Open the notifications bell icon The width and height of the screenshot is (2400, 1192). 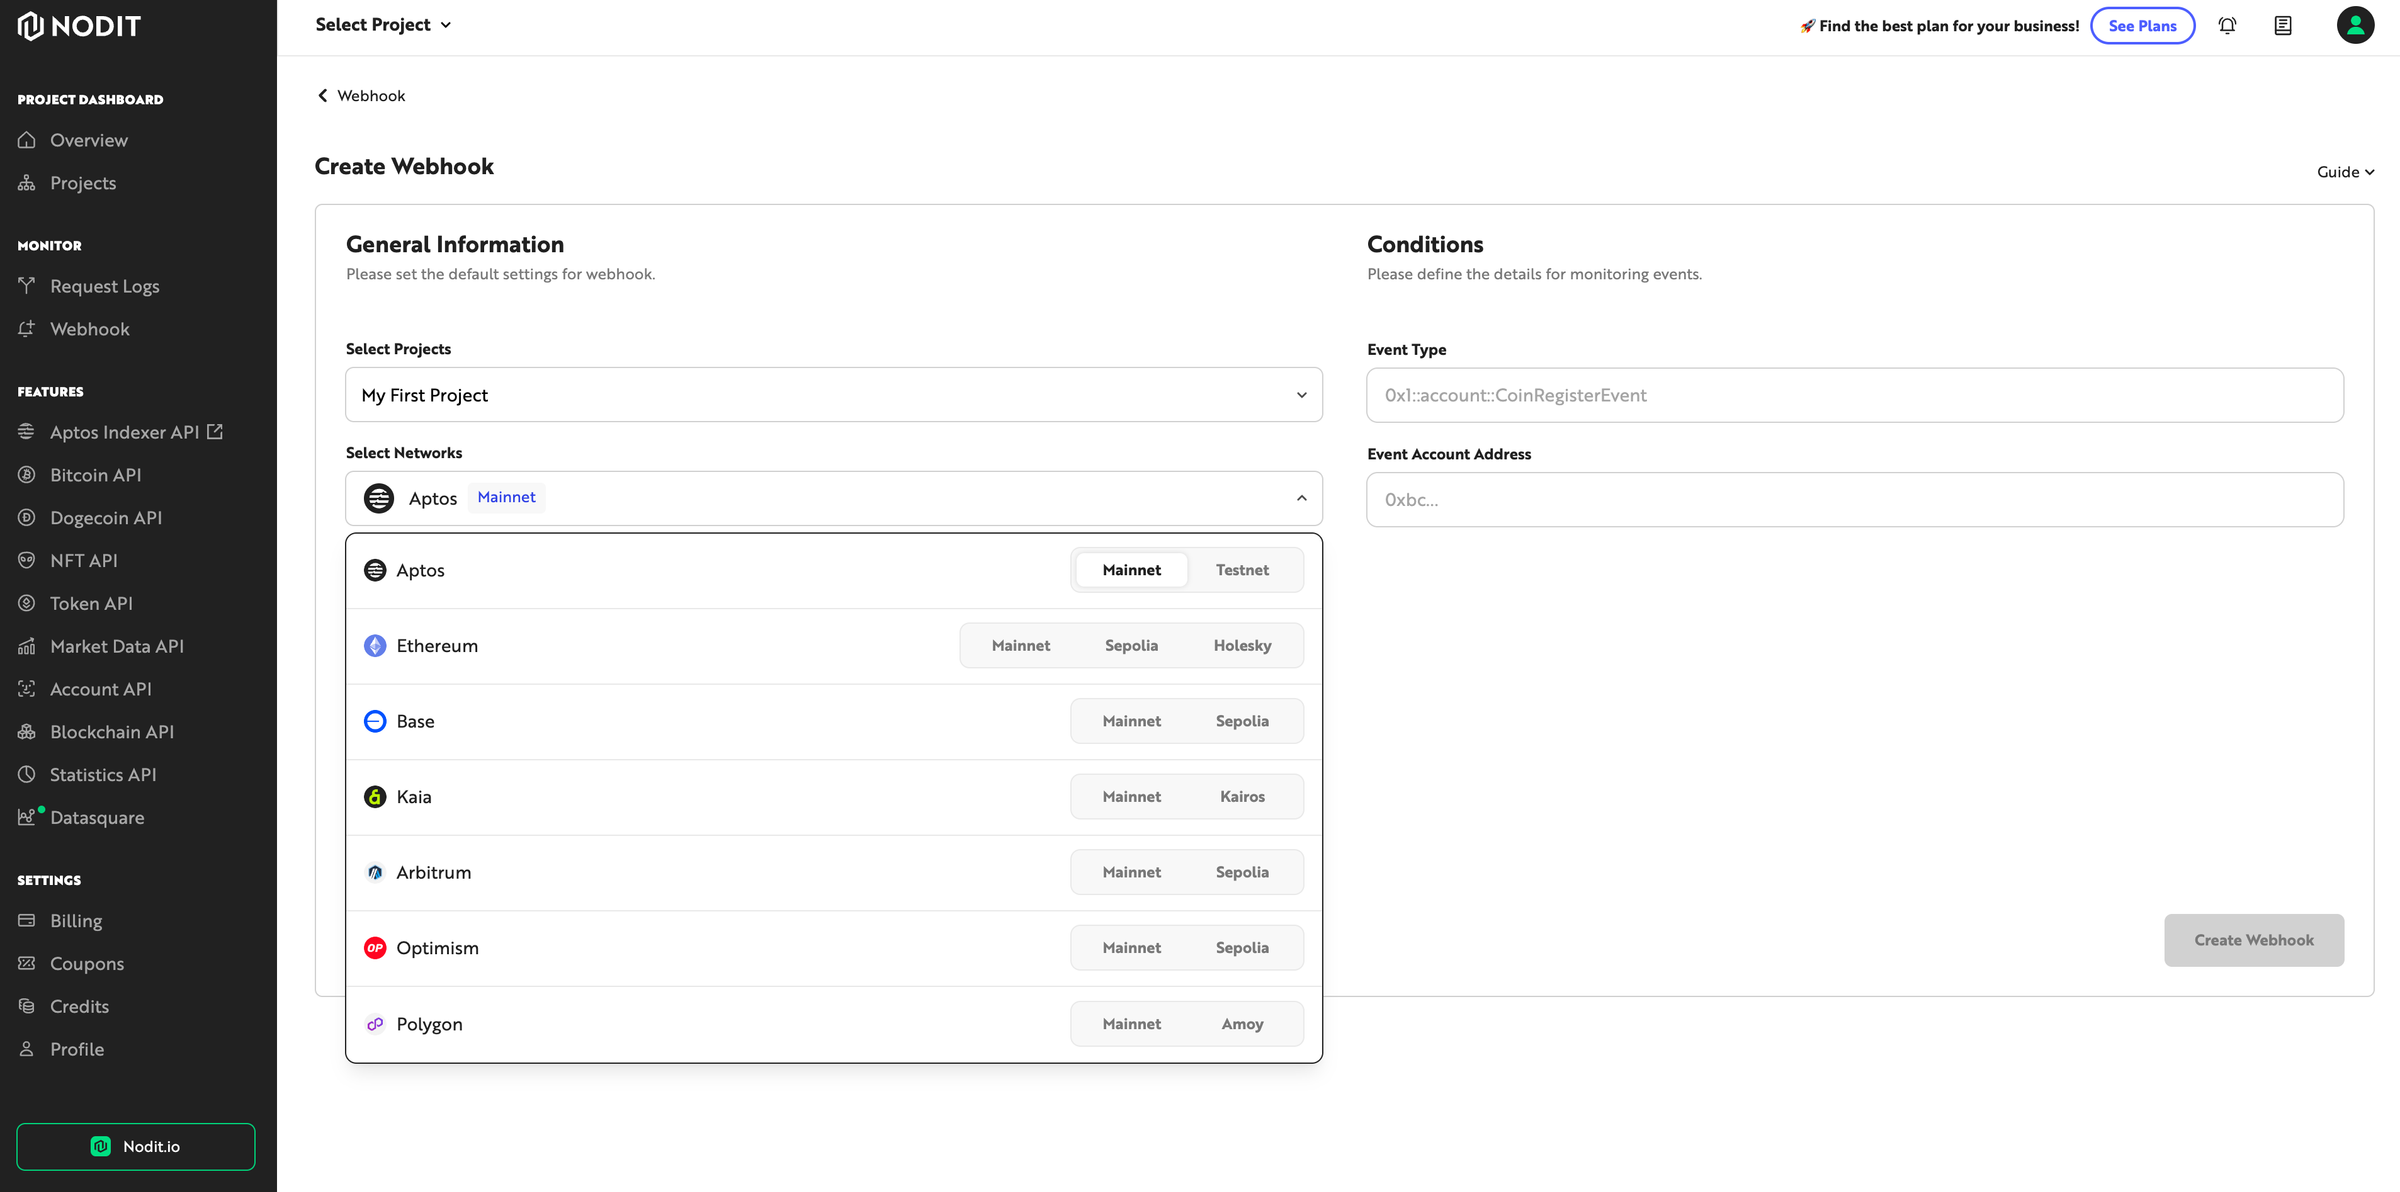click(x=2228, y=25)
